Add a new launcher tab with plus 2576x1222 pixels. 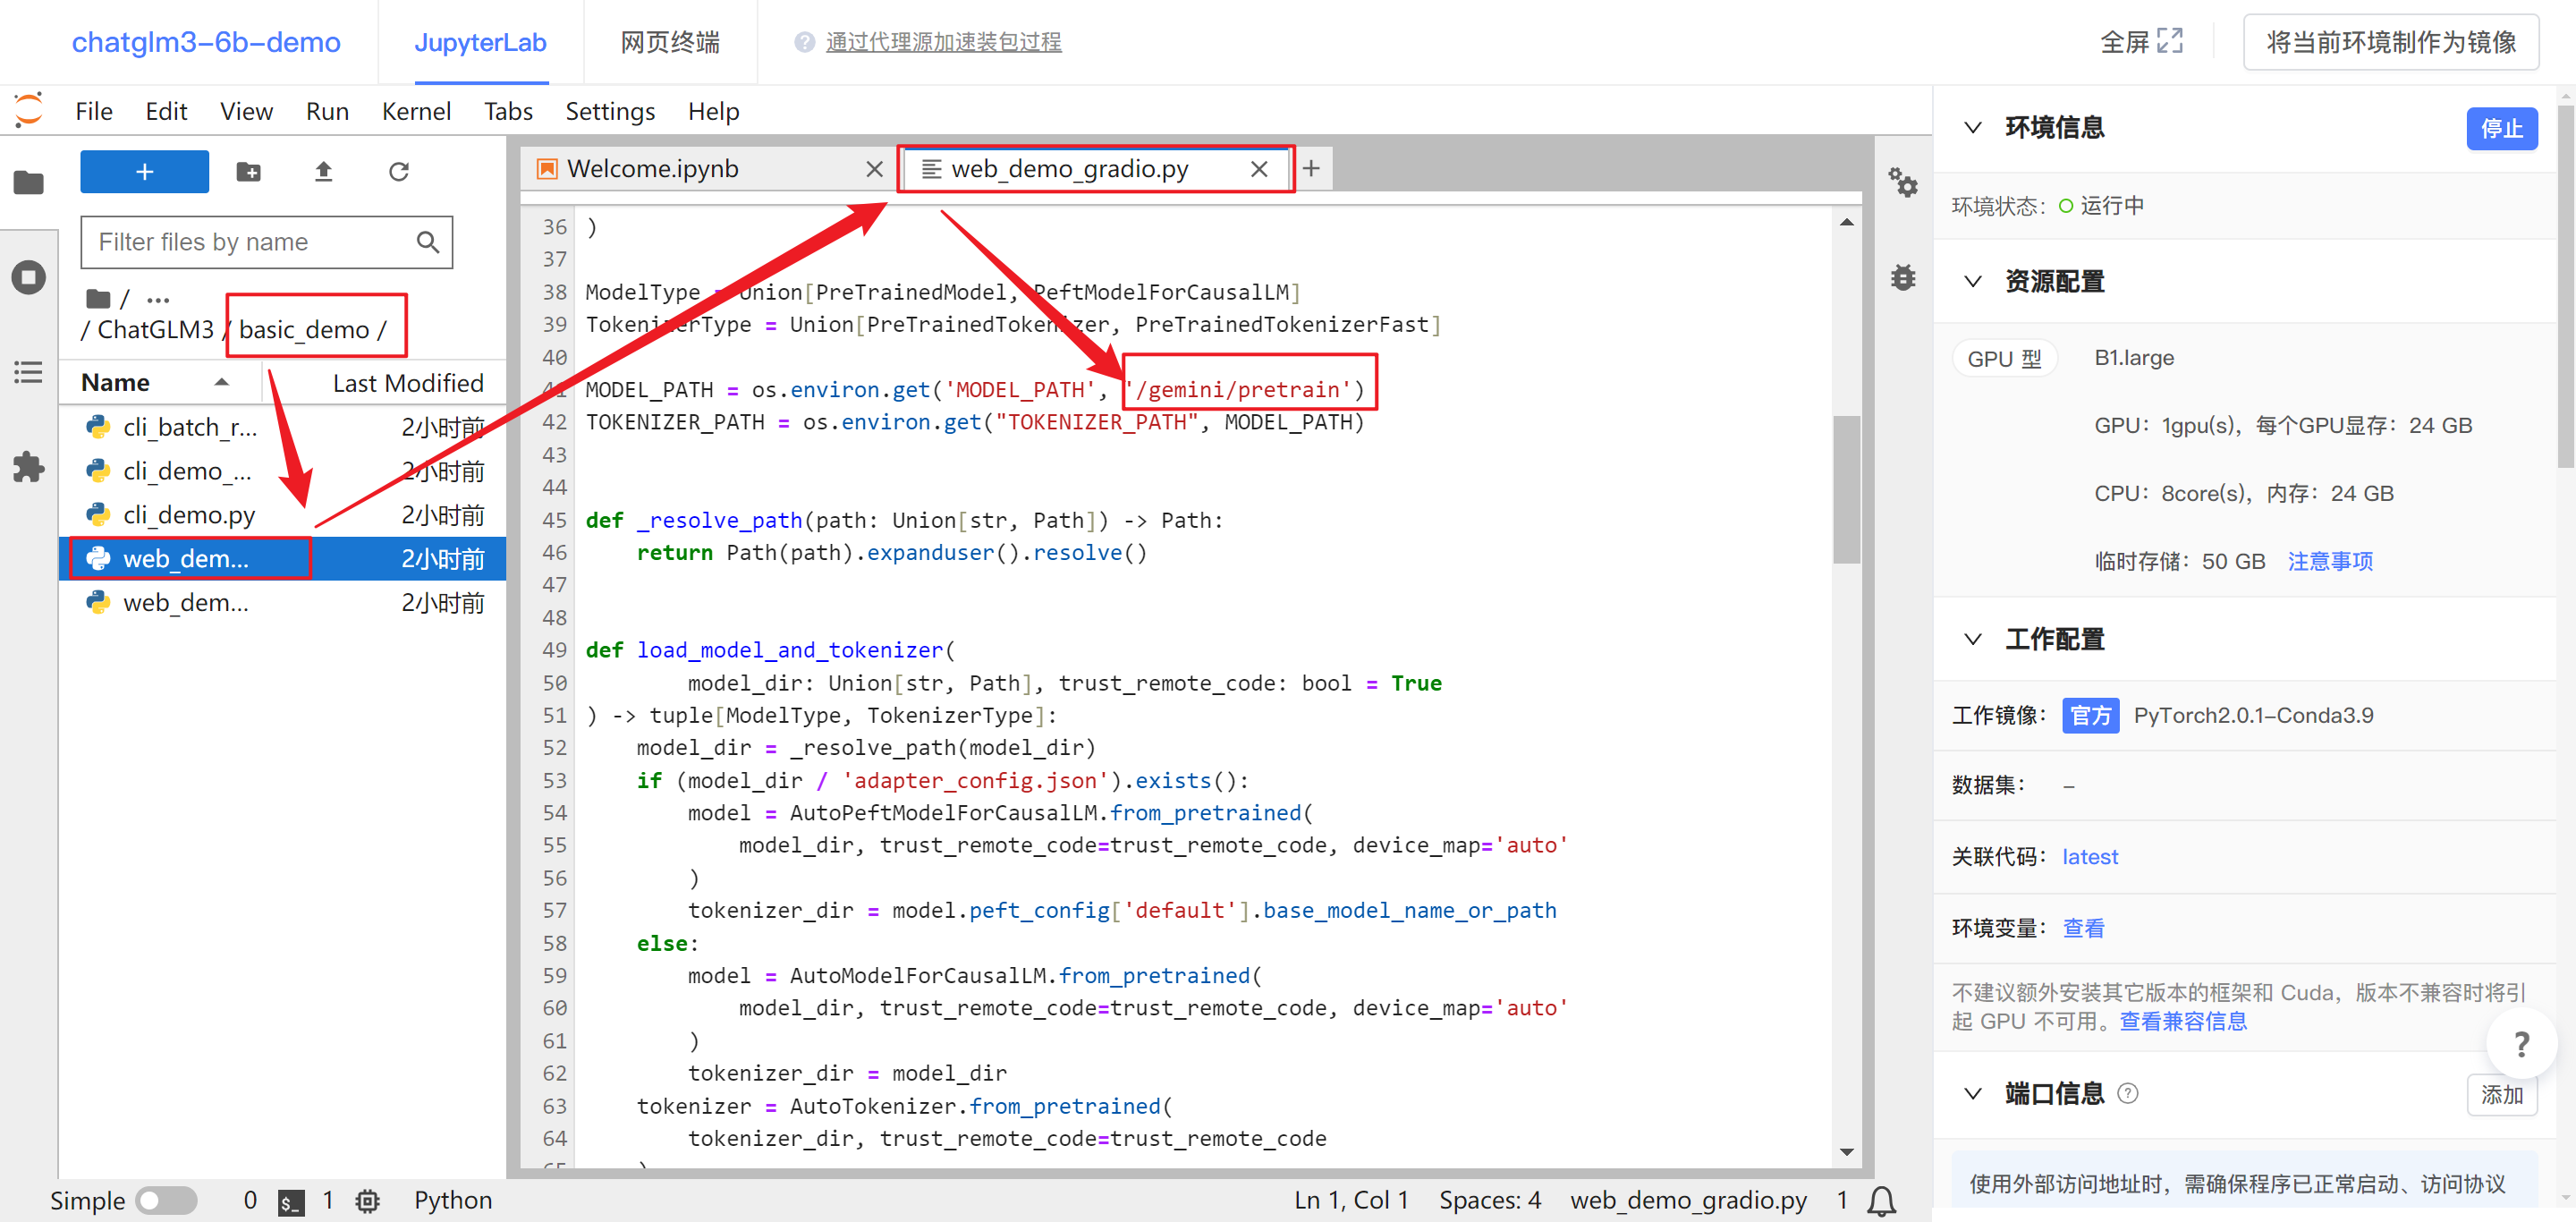[1311, 168]
